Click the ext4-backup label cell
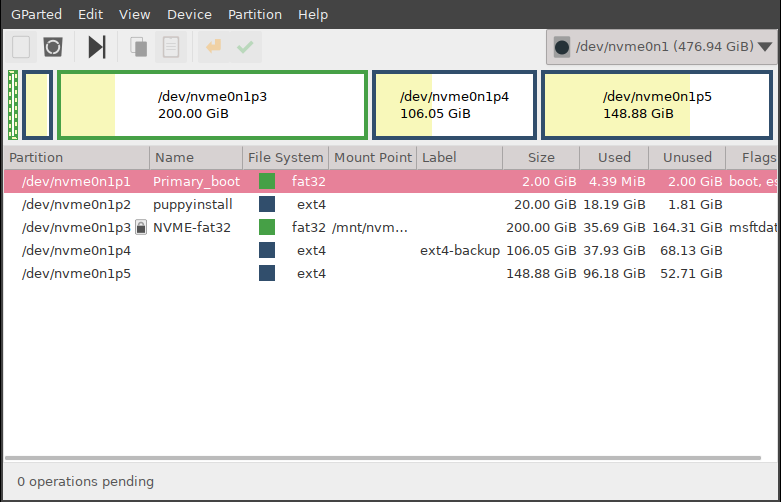Screen dimensions: 781x502 coord(460,251)
